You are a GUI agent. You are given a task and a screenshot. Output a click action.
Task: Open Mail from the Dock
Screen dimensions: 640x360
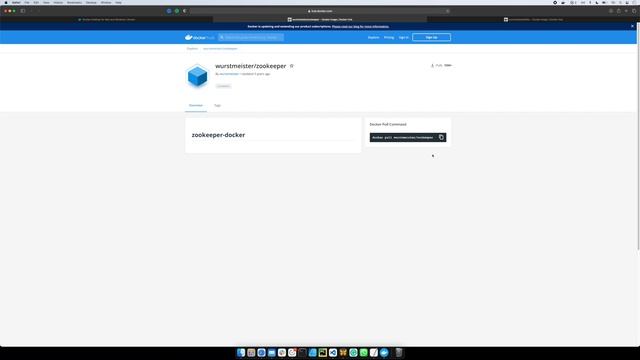pyautogui.click(x=271, y=353)
